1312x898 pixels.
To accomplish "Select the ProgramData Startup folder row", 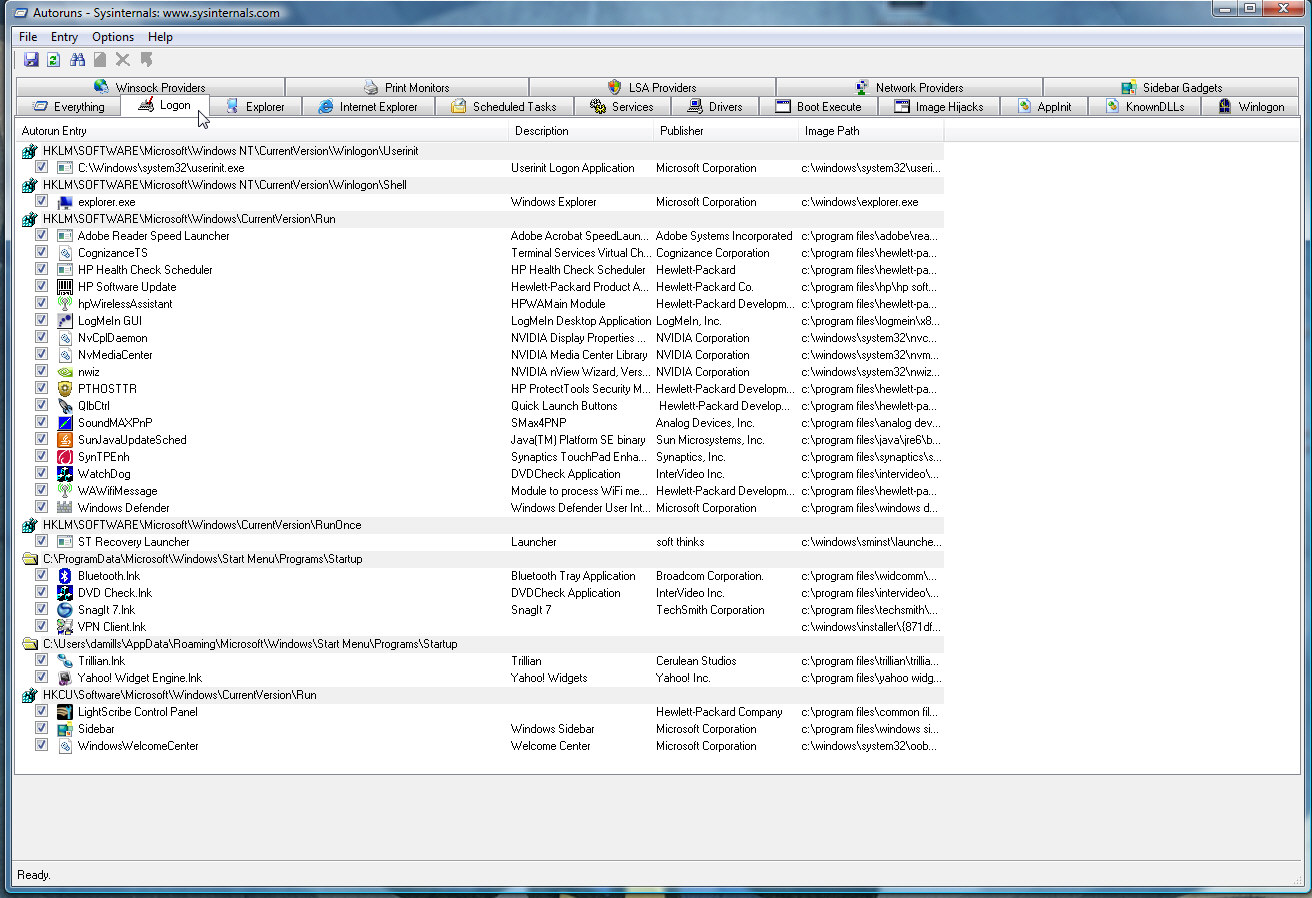I will tap(480, 559).
